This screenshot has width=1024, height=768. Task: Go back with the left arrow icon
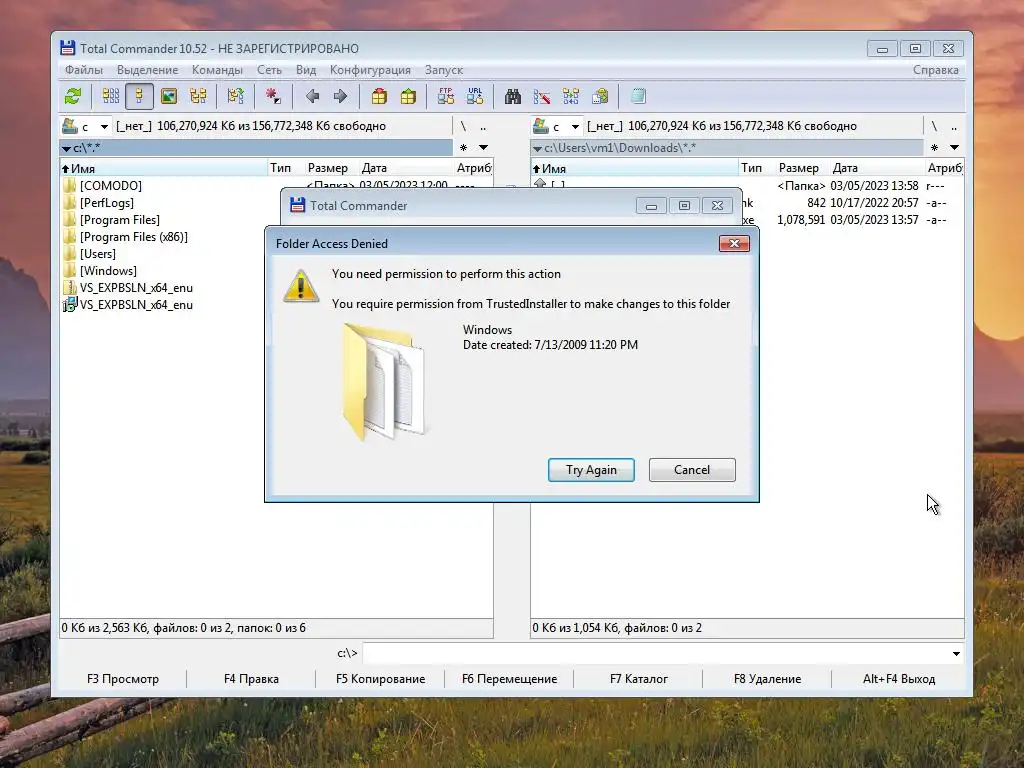coord(312,97)
